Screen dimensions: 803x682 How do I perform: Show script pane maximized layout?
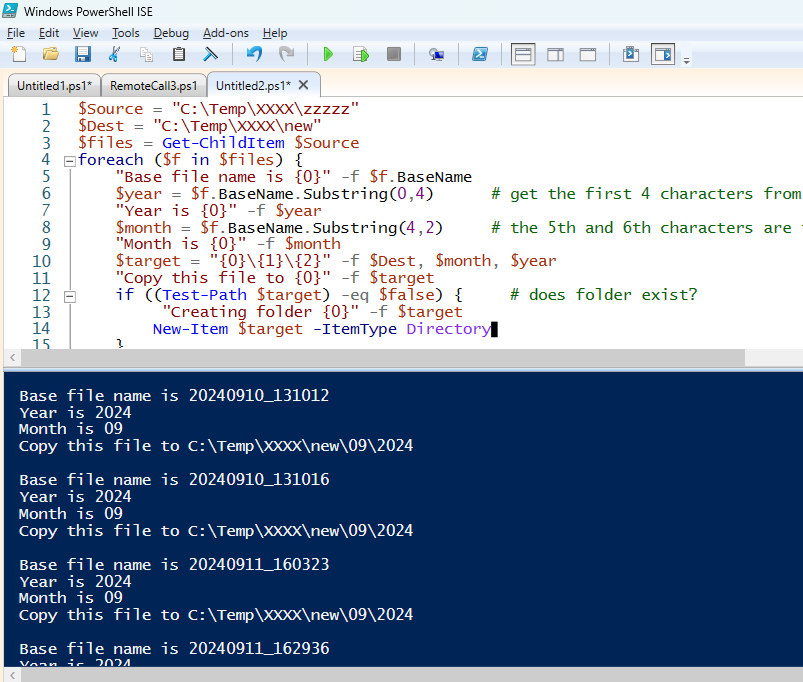(587, 54)
